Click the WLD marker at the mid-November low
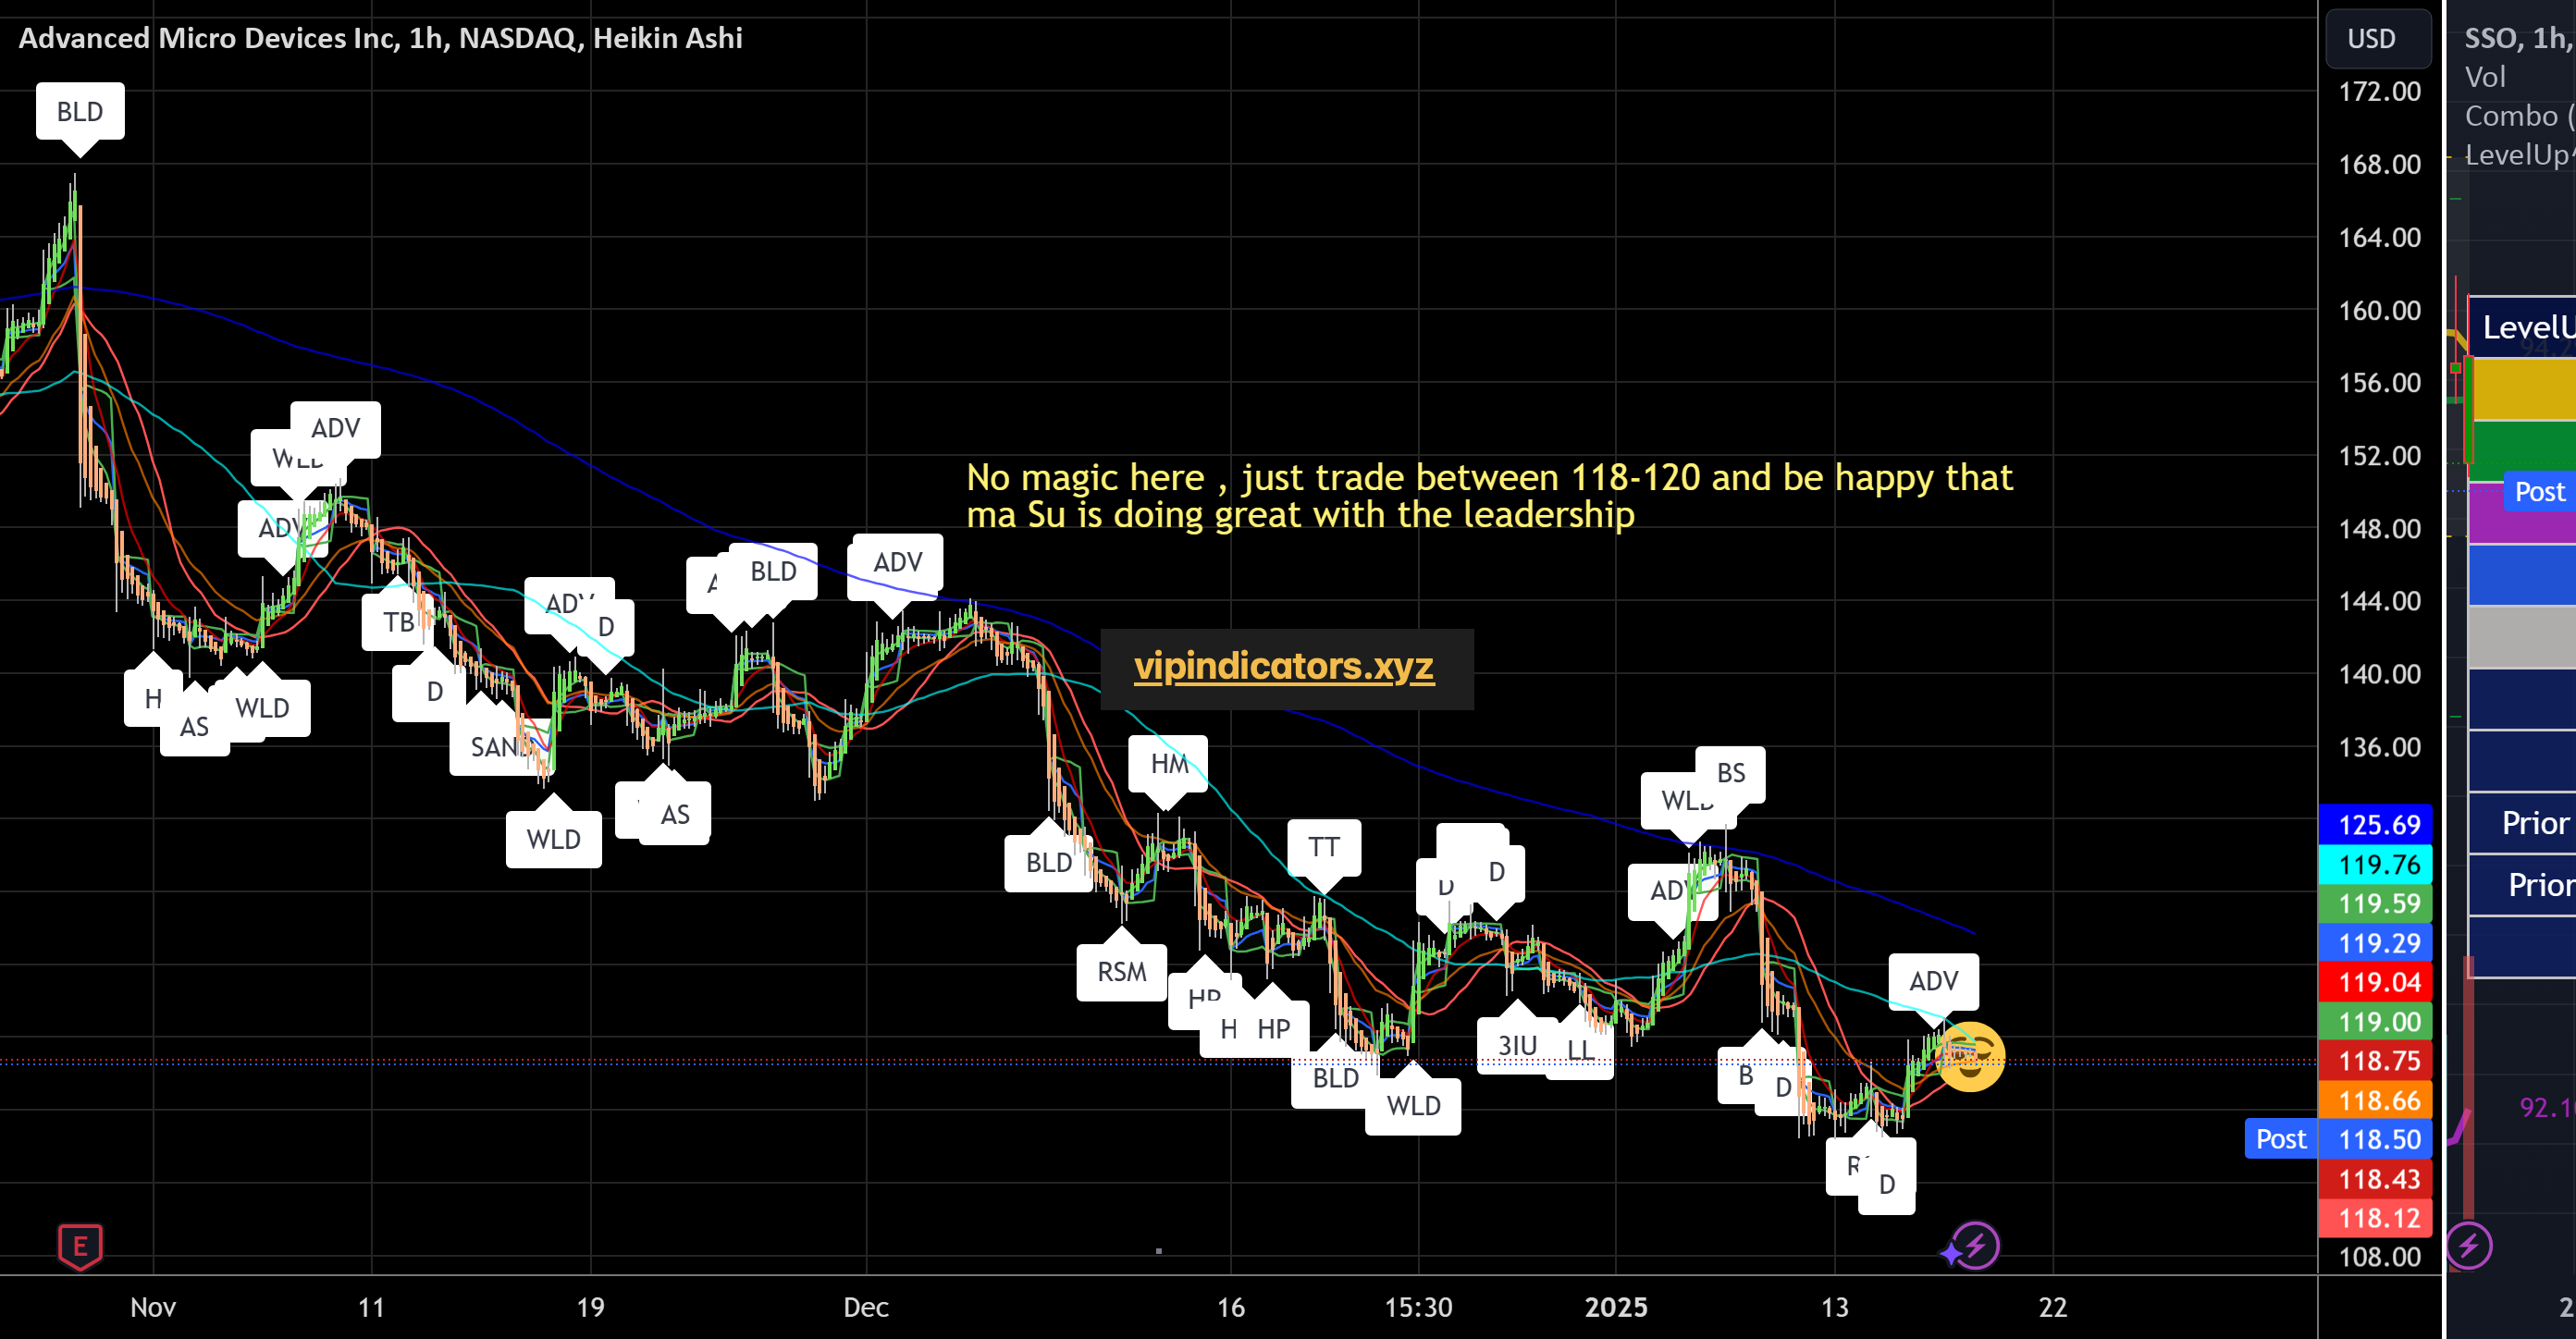This screenshot has width=2576, height=1339. point(553,839)
